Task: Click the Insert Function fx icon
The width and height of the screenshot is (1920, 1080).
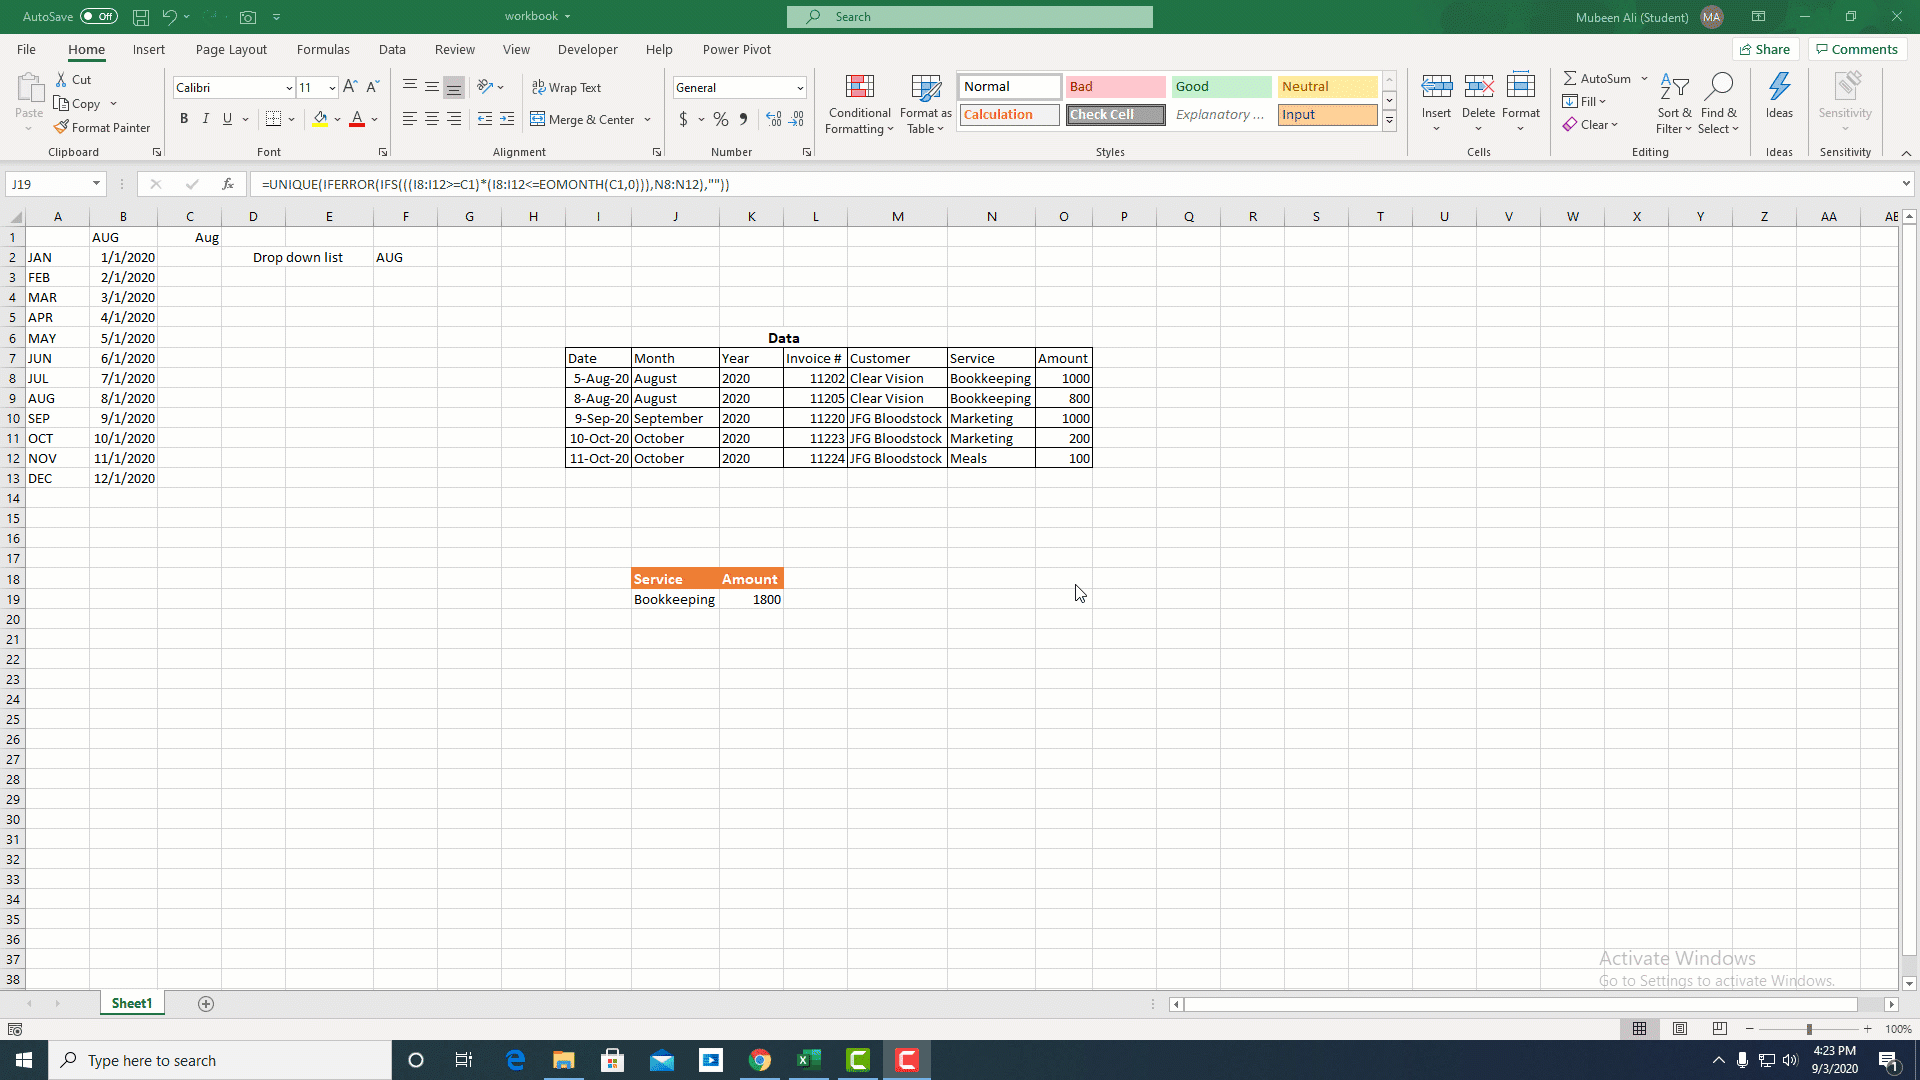Action: click(x=228, y=184)
